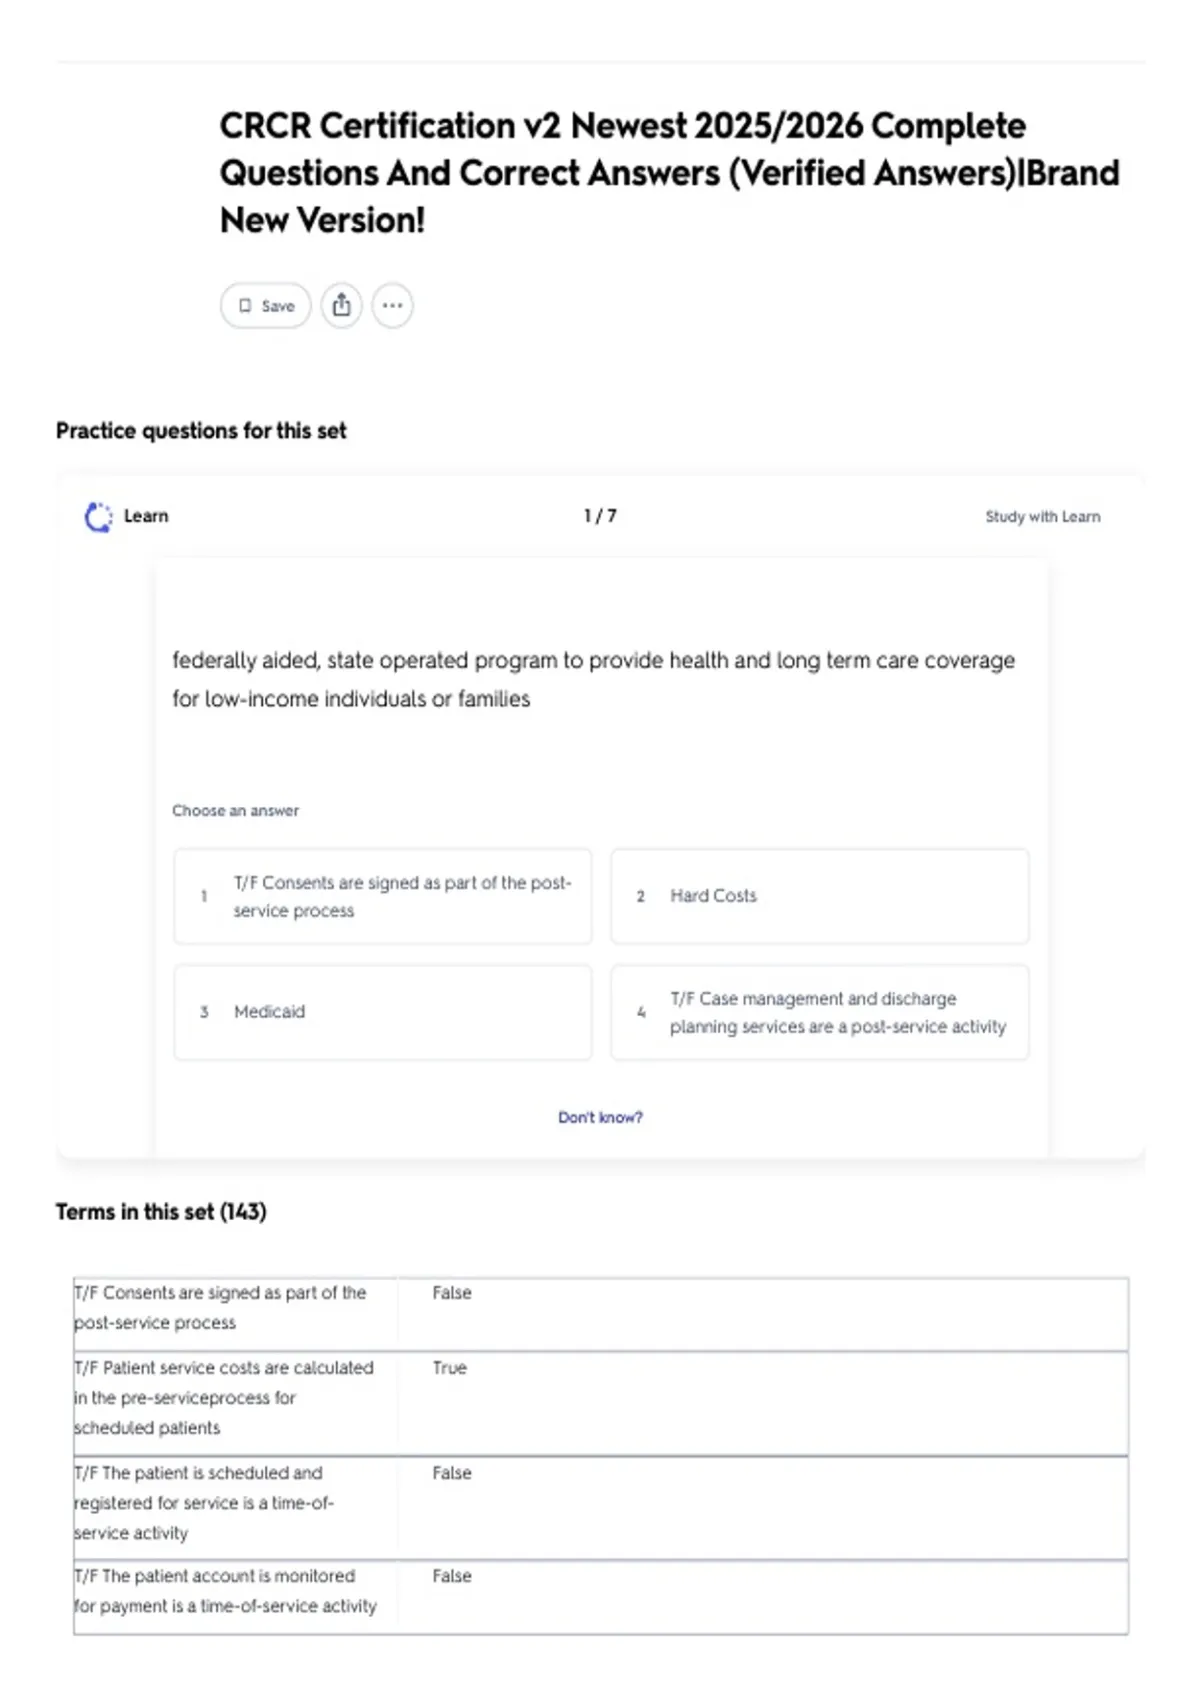Click the bookmark icon inside Save button
The width and height of the screenshot is (1200, 1700).
pos(245,306)
